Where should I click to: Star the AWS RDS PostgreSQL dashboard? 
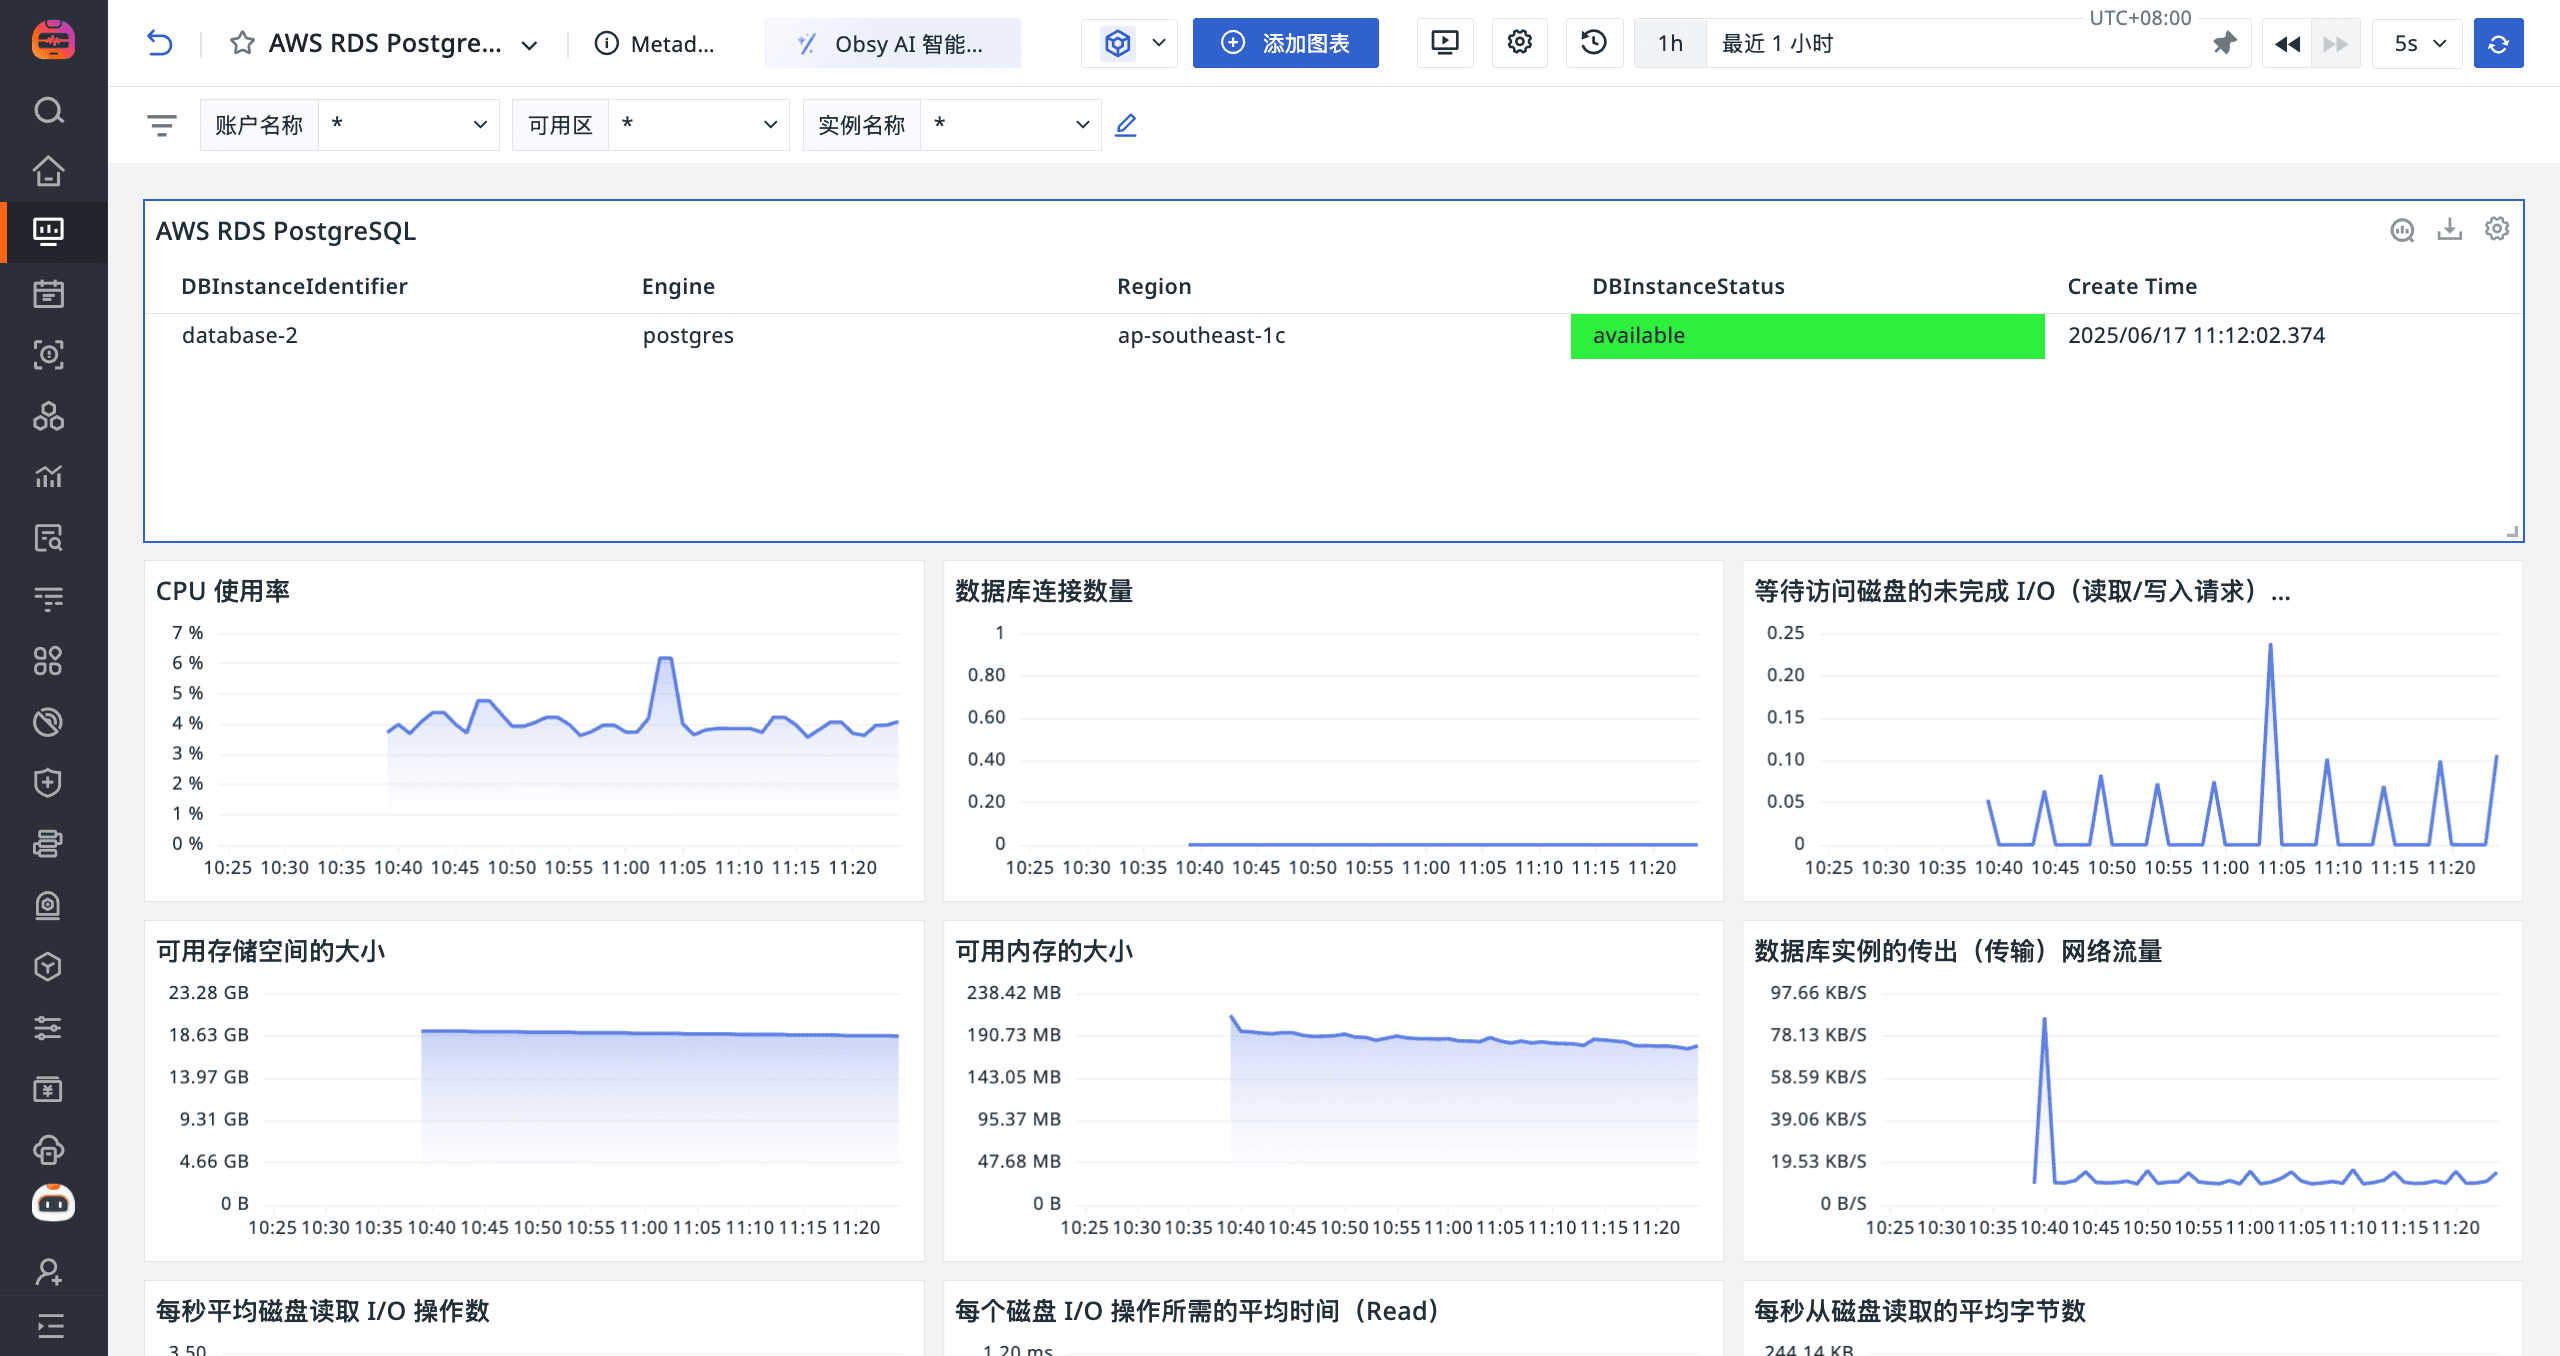241,43
